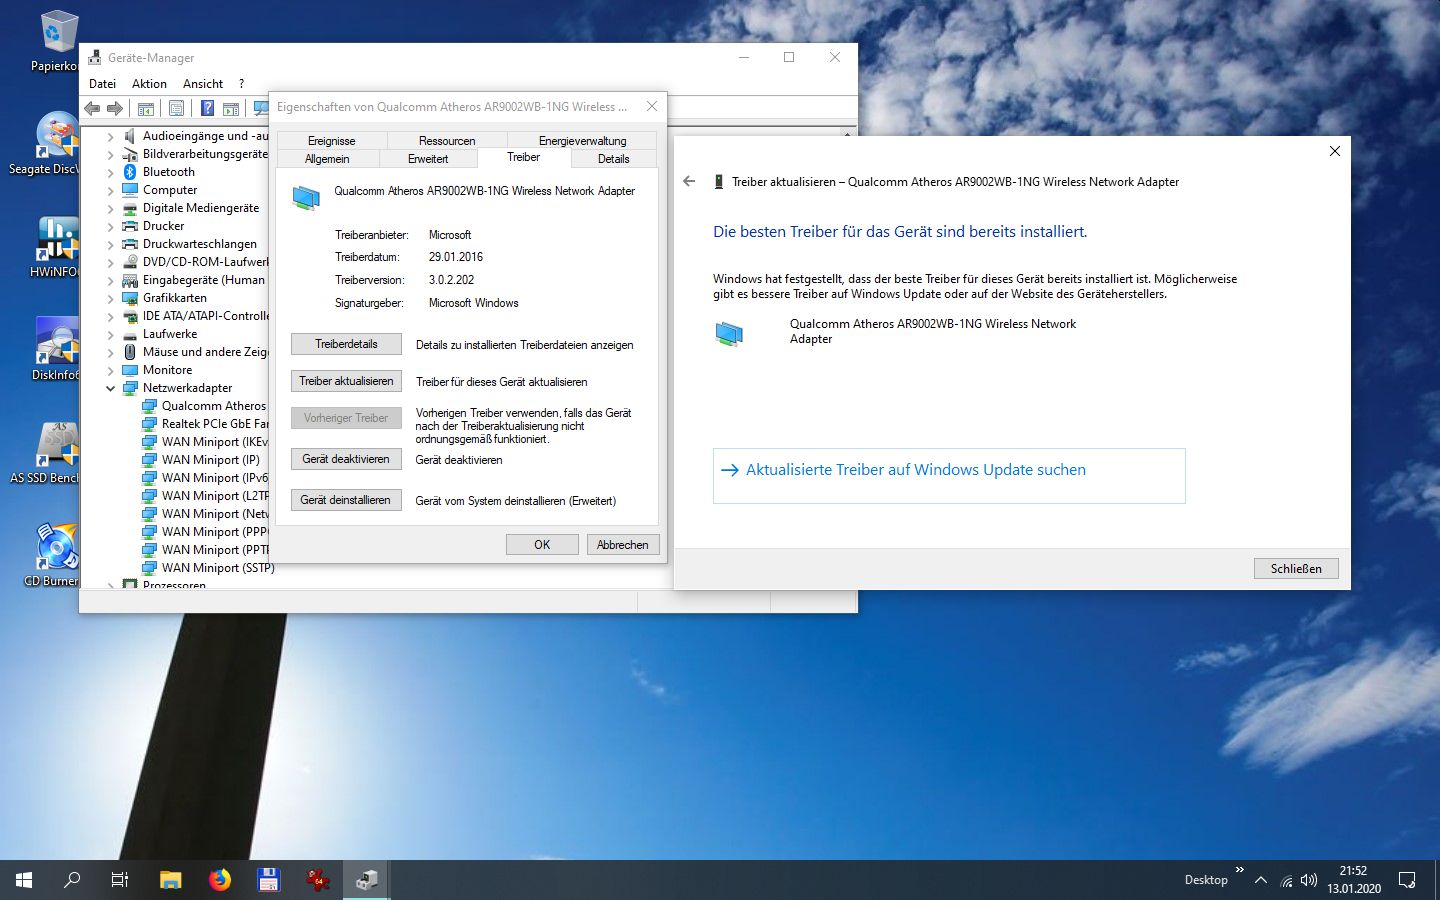Switch to the Ereignisse tab
1440x900 pixels.
(331, 141)
